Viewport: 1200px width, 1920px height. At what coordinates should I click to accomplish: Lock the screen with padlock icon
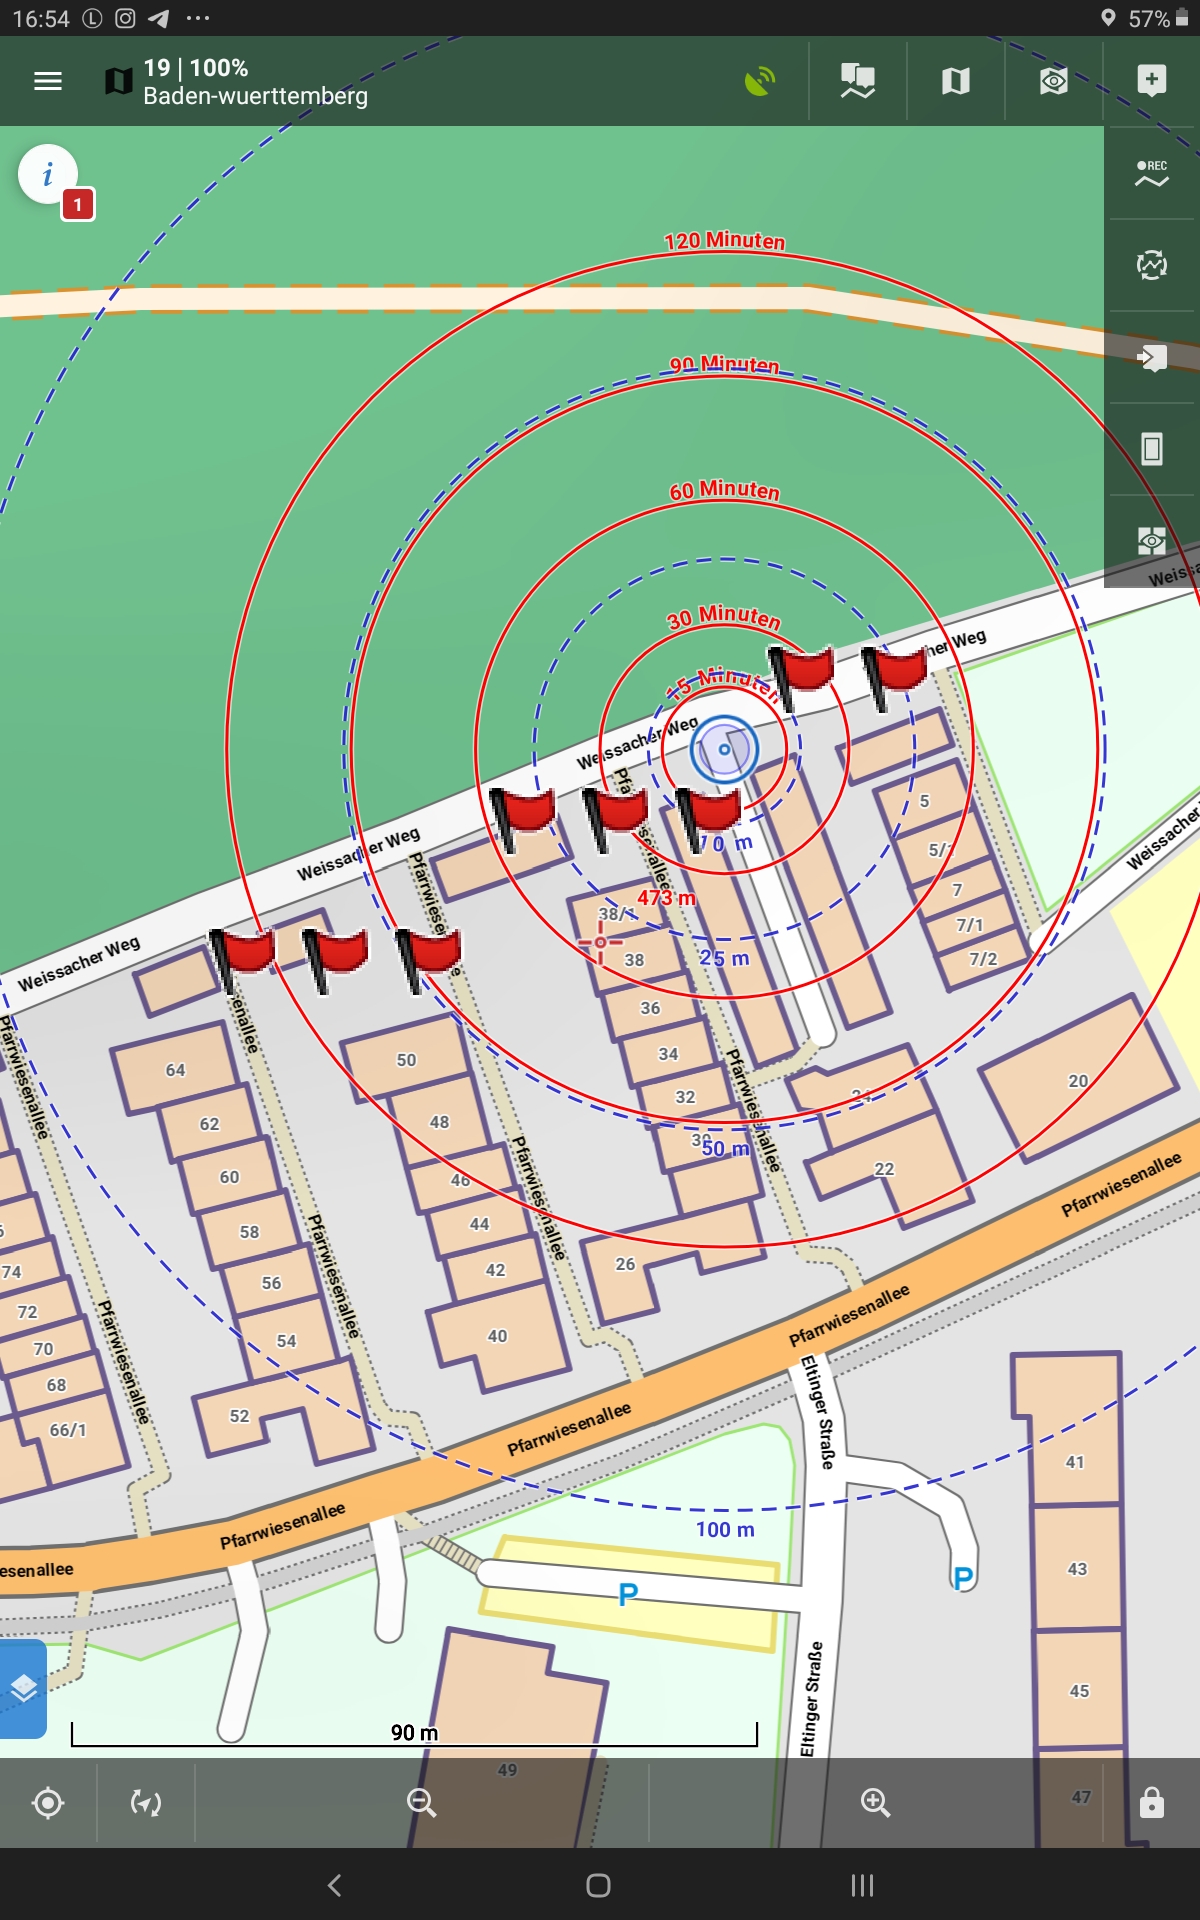coord(1151,1803)
